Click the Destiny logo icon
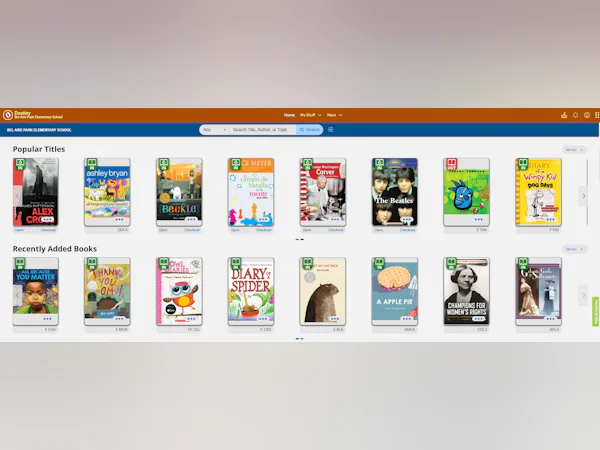 [x=8, y=115]
